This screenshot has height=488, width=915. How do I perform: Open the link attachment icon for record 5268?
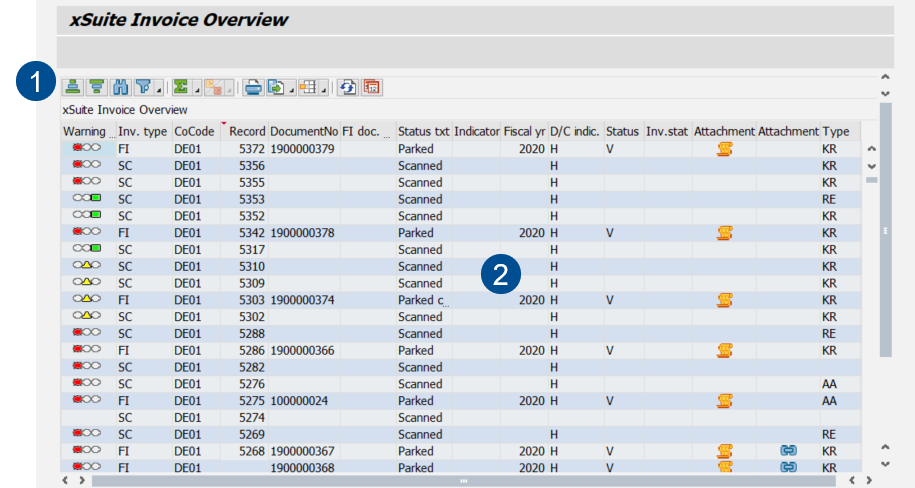click(788, 451)
